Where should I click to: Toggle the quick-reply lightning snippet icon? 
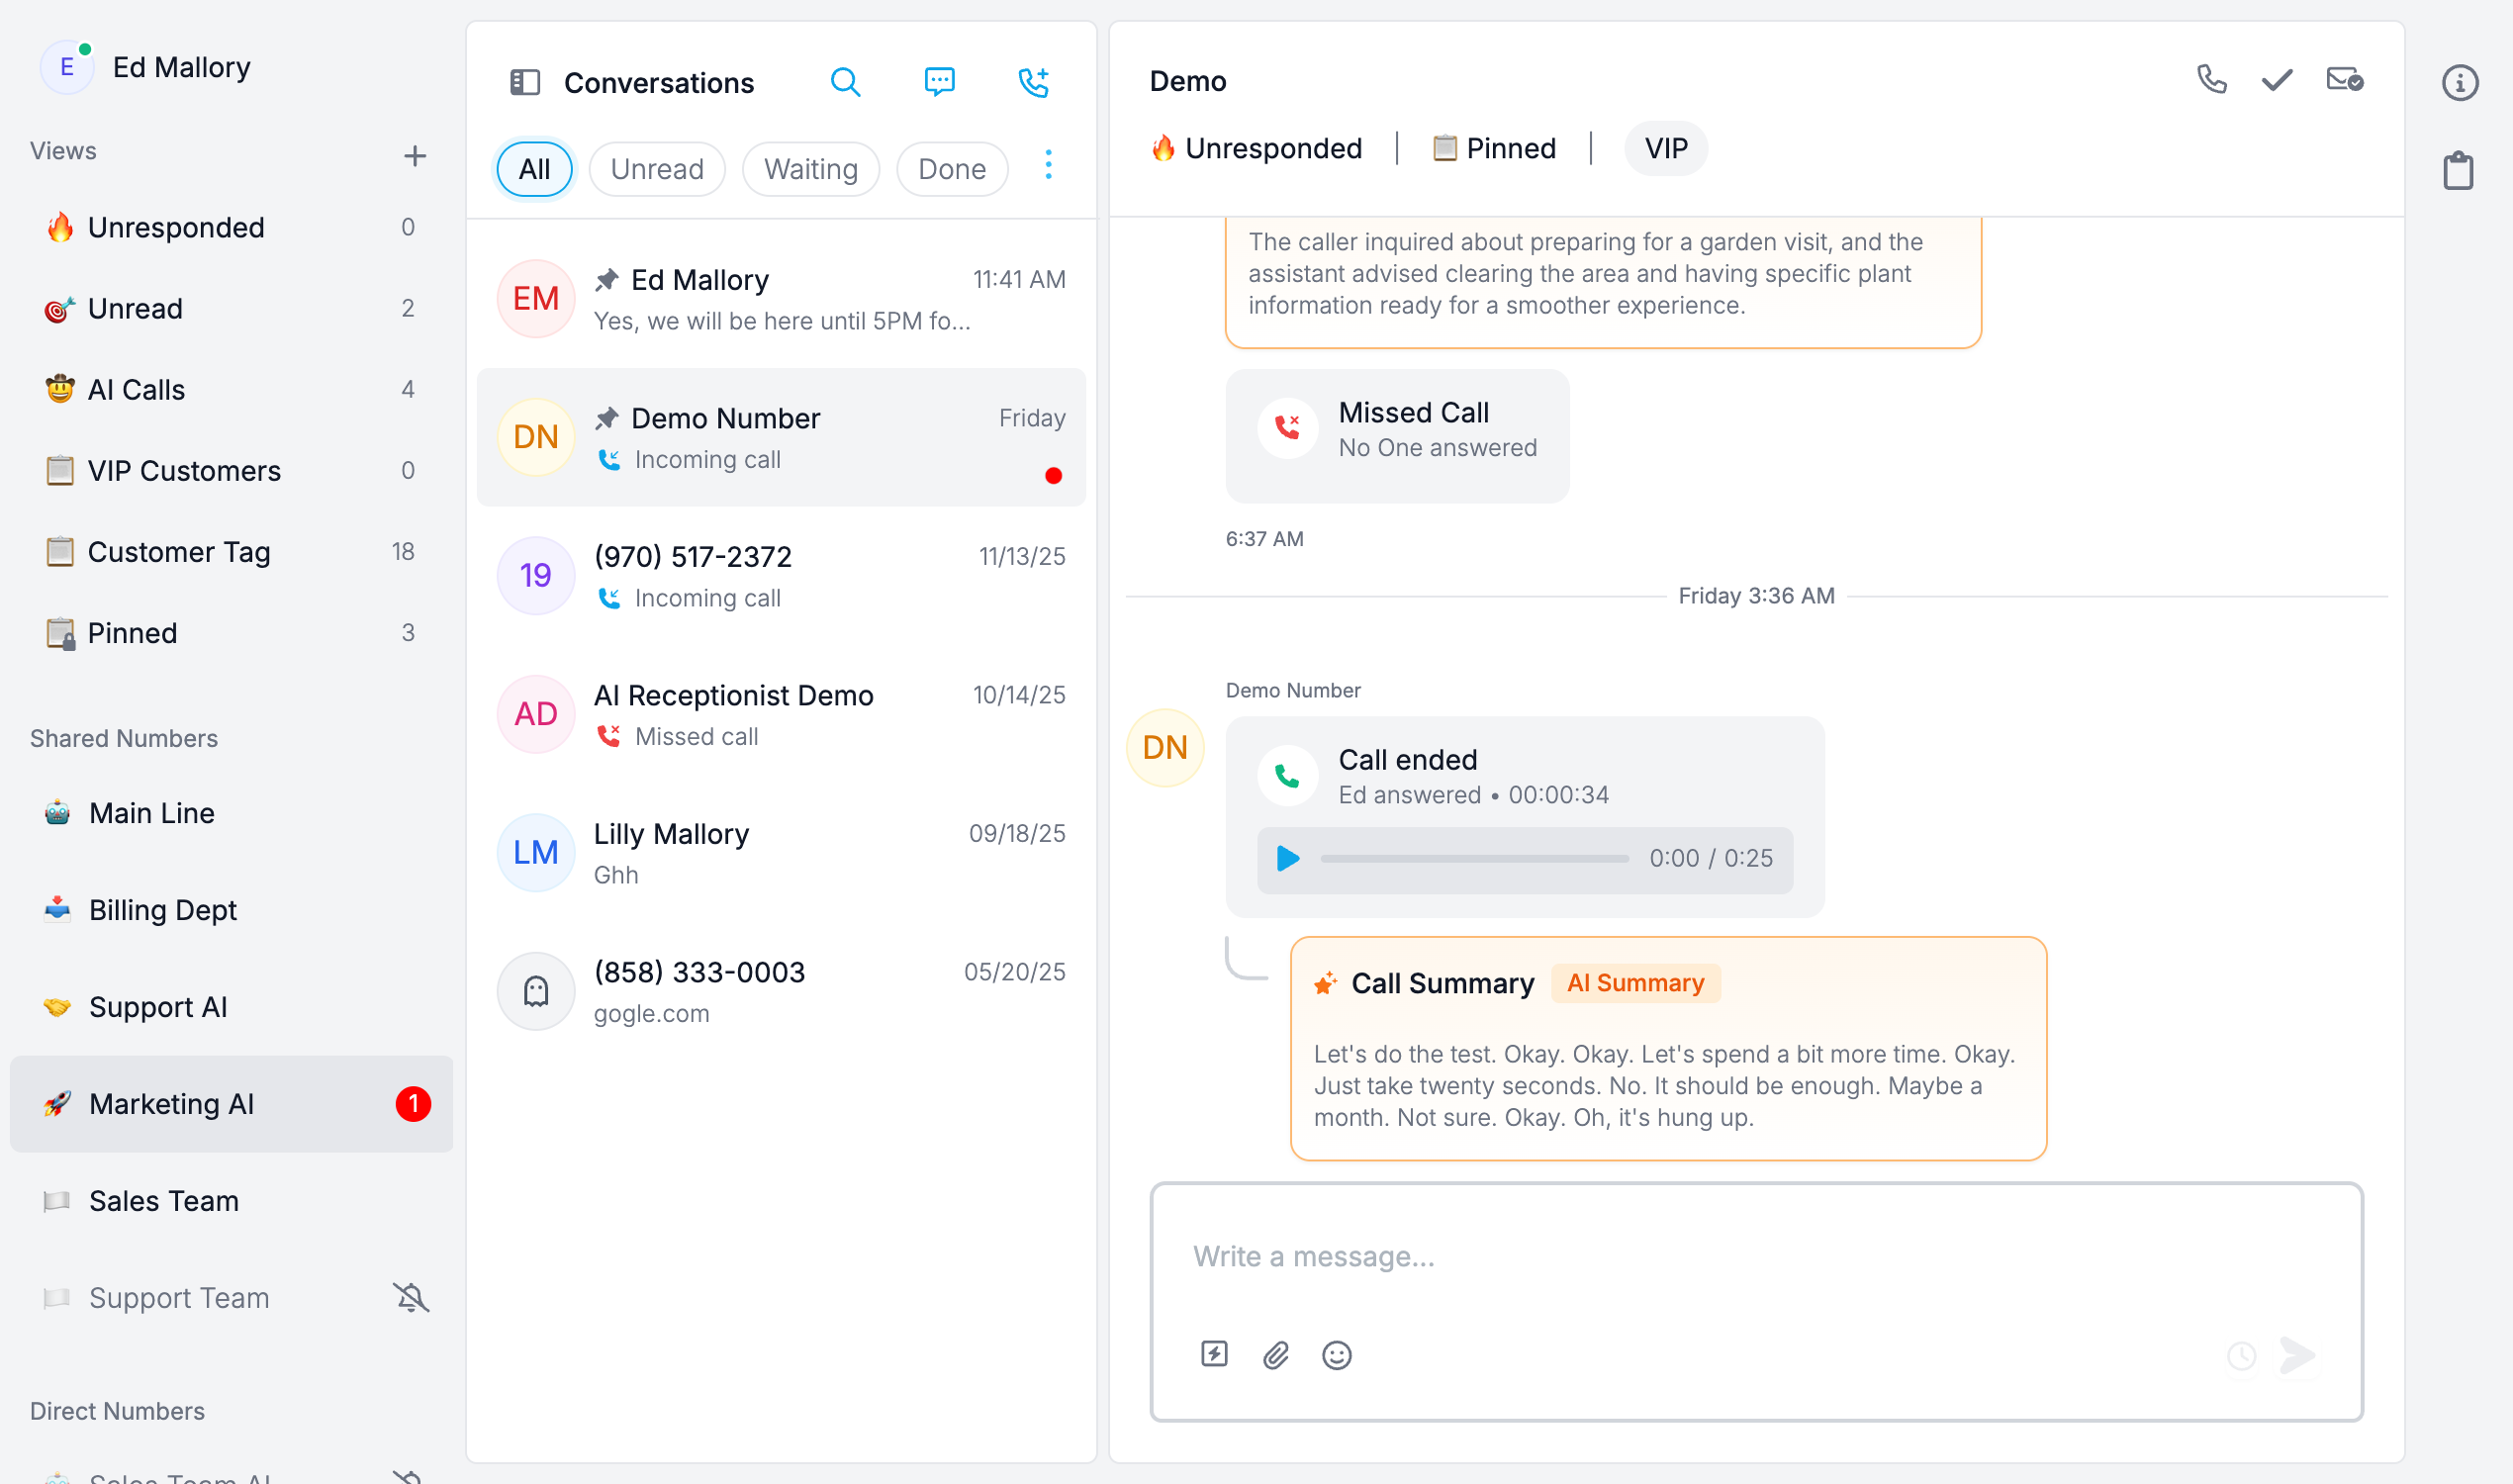click(x=1214, y=1354)
